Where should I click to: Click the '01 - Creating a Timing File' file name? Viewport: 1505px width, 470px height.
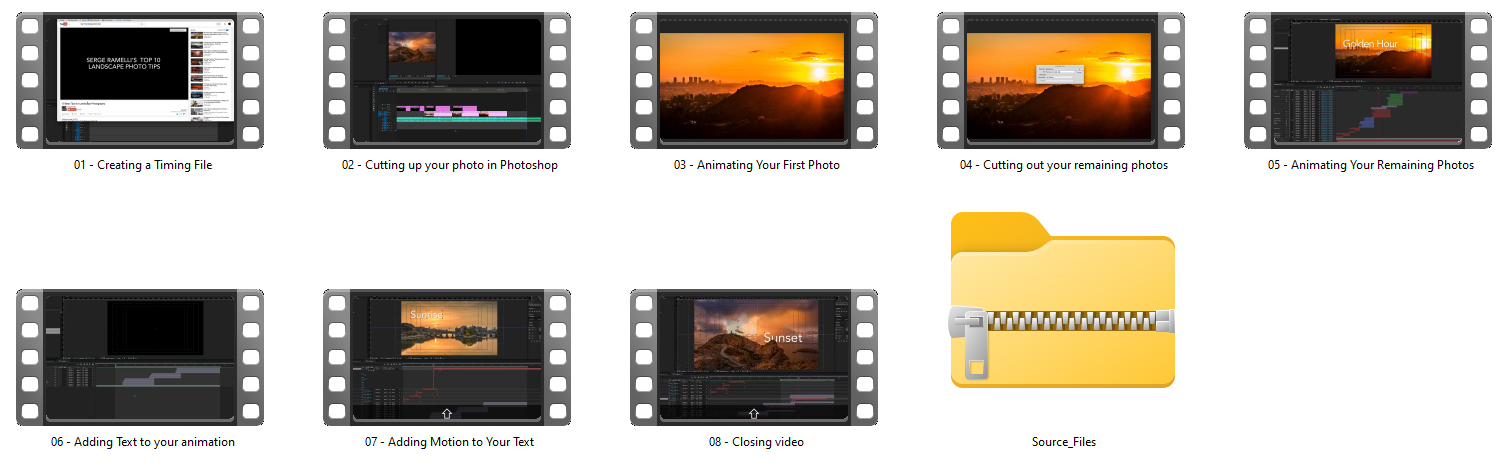pos(142,165)
